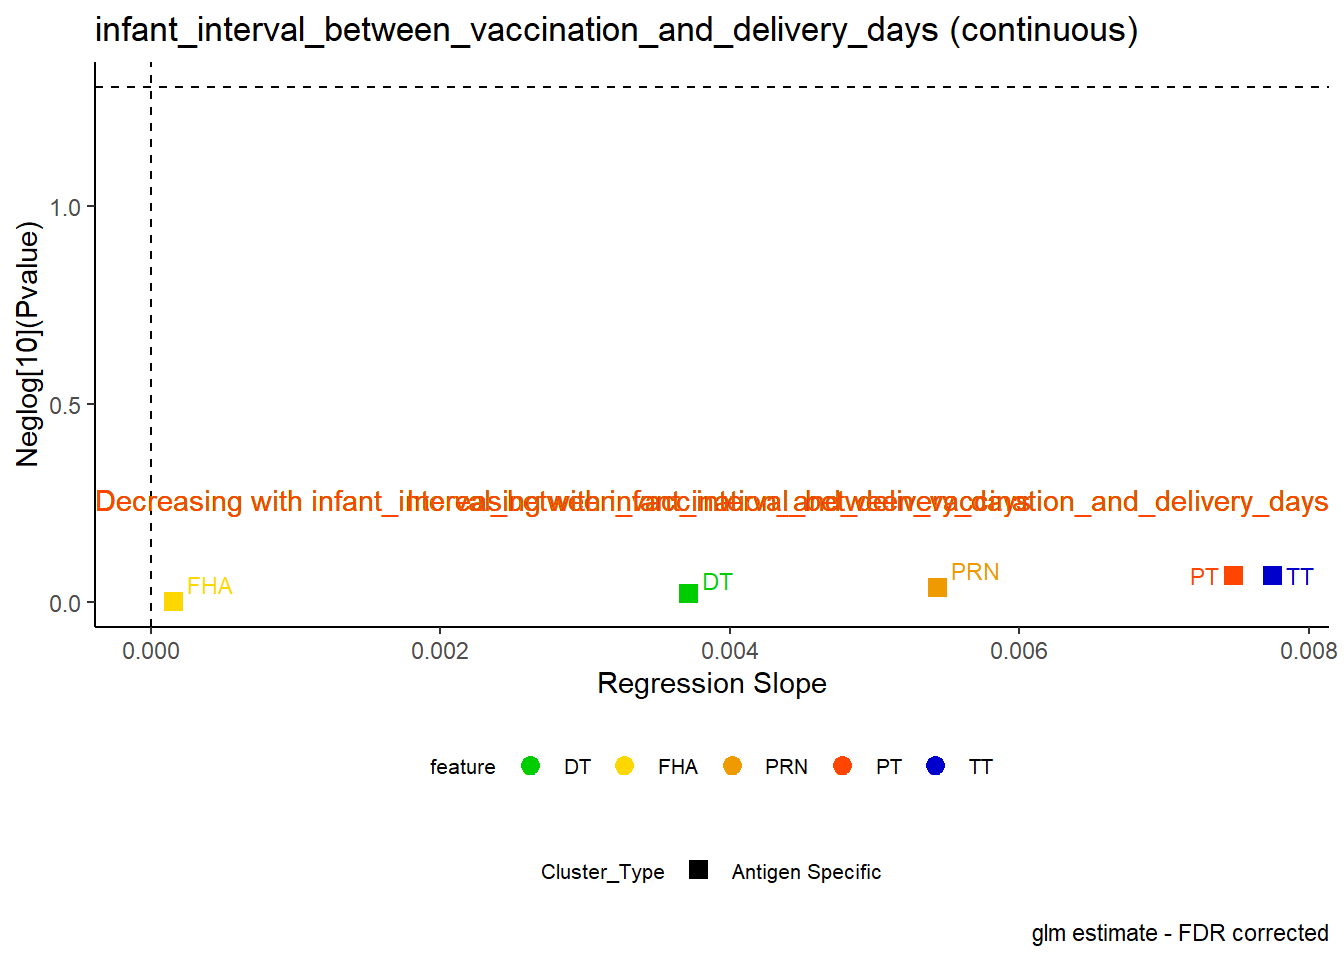
Task: Select the red PT legend circle
Action: coord(842,766)
